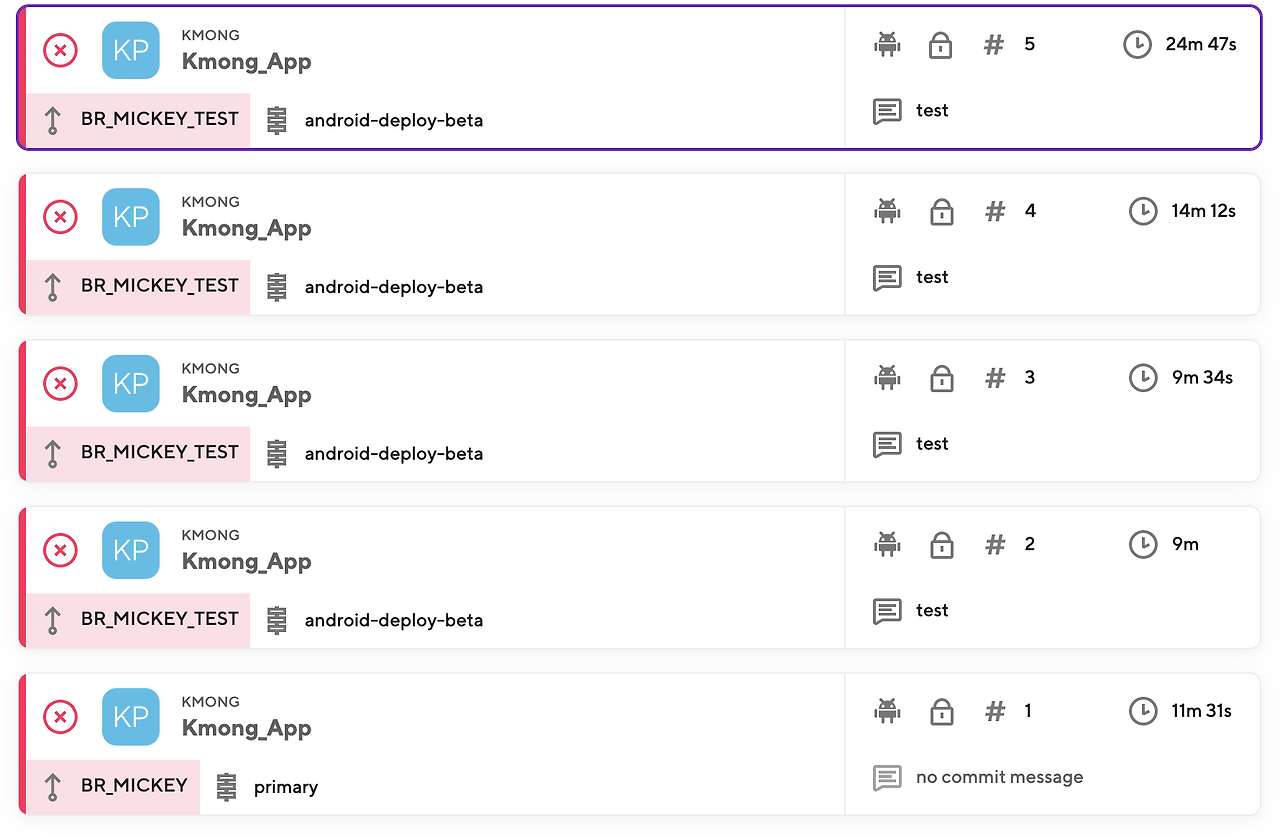The width and height of the screenshot is (1280, 839).
Task: Open Kmong_App title on build #1
Action: tap(246, 729)
